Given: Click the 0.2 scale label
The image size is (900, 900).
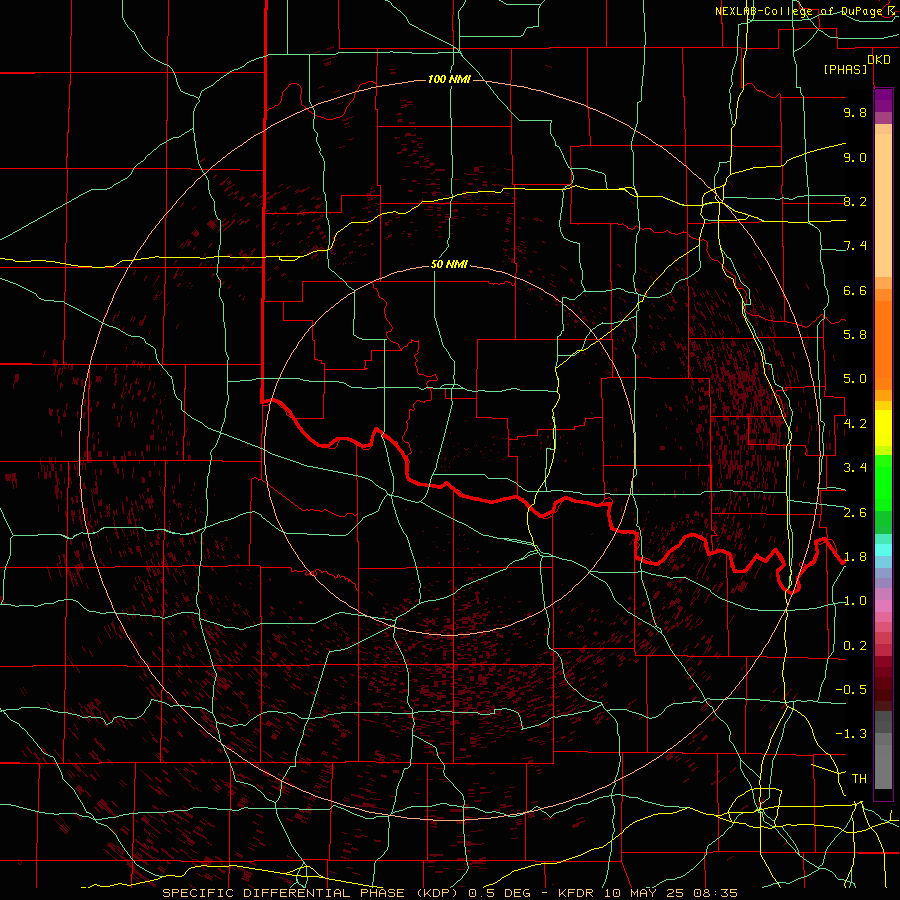Looking at the screenshot, I should point(855,646).
